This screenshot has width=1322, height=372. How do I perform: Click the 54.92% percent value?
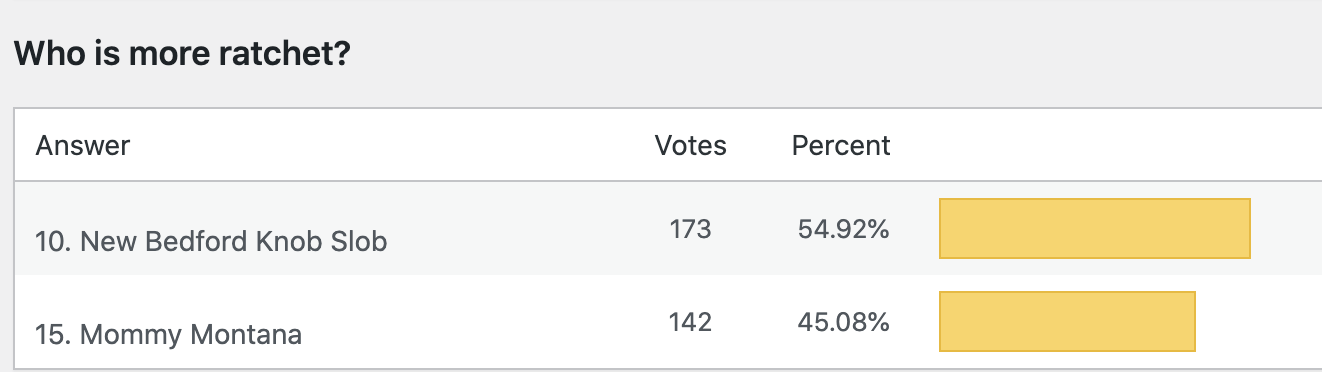pos(843,230)
